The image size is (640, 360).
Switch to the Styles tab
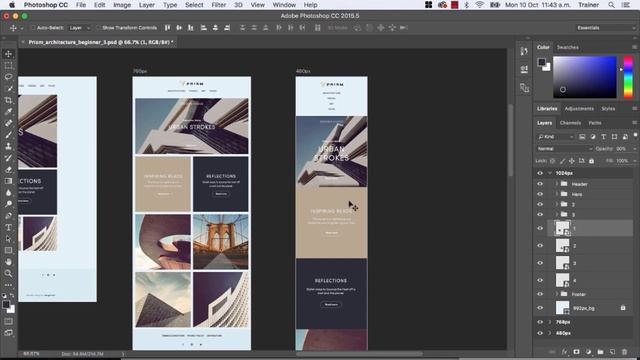click(x=608, y=109)
